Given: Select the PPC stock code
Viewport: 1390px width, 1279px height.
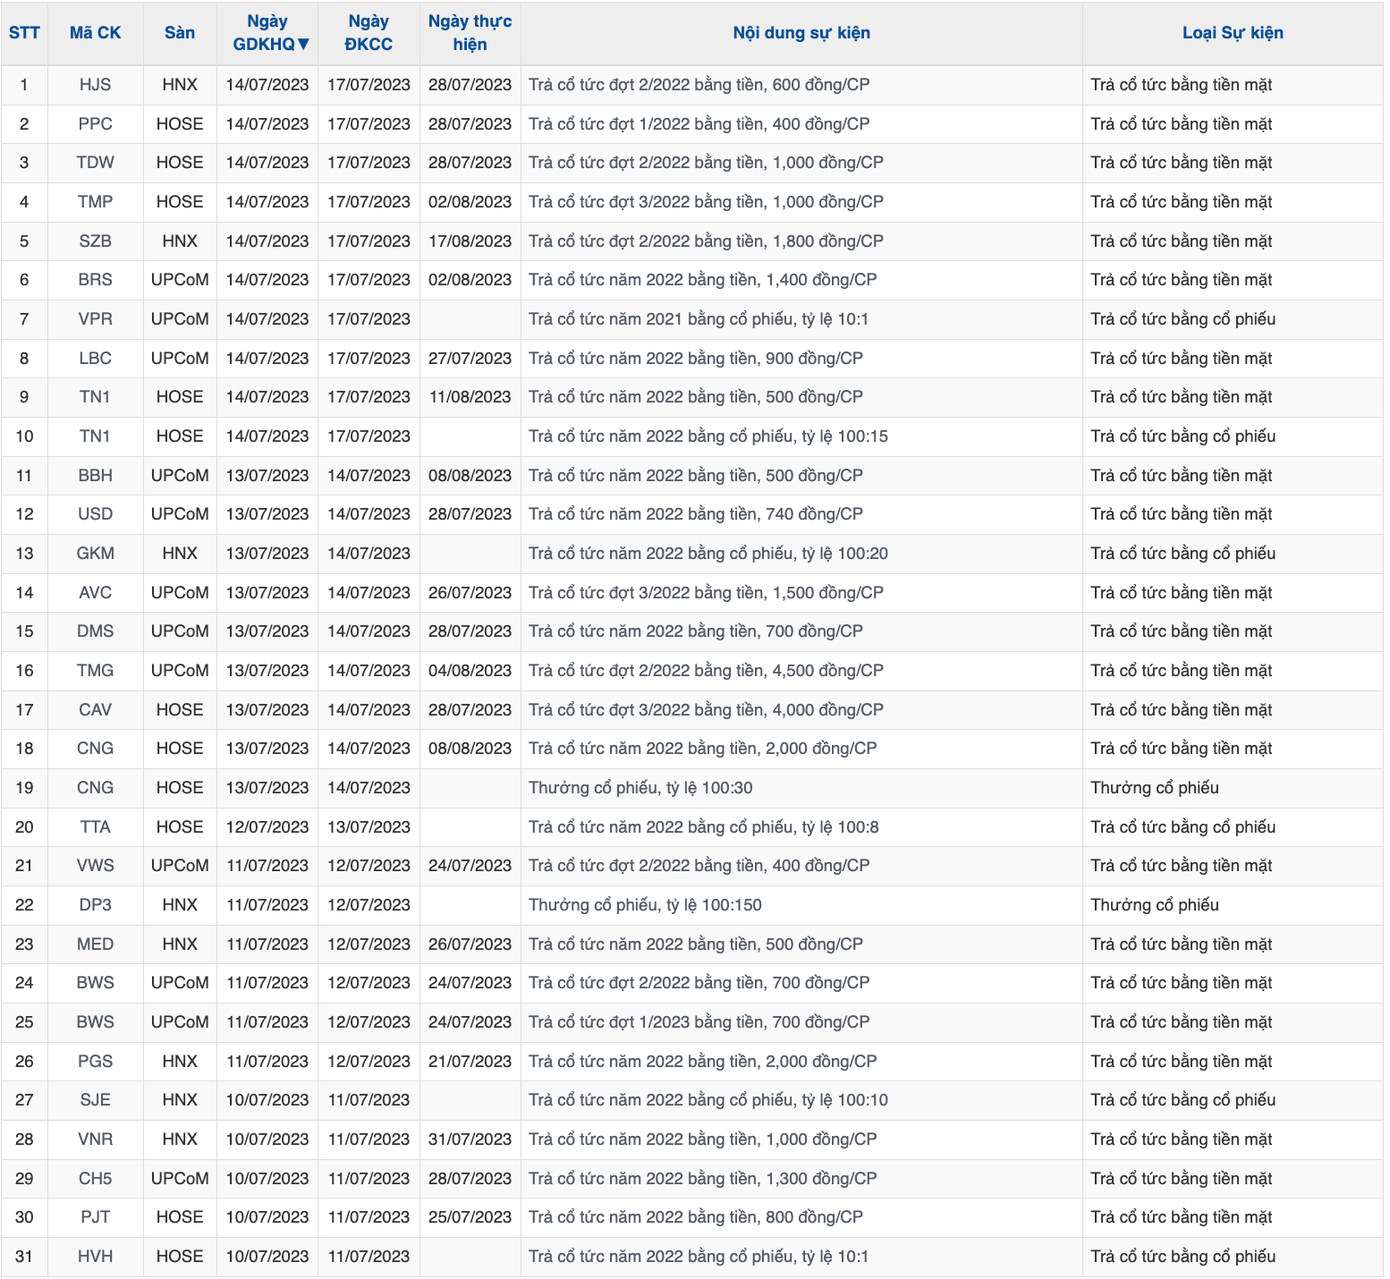Looking at the screenshot, I should [95, 124].
